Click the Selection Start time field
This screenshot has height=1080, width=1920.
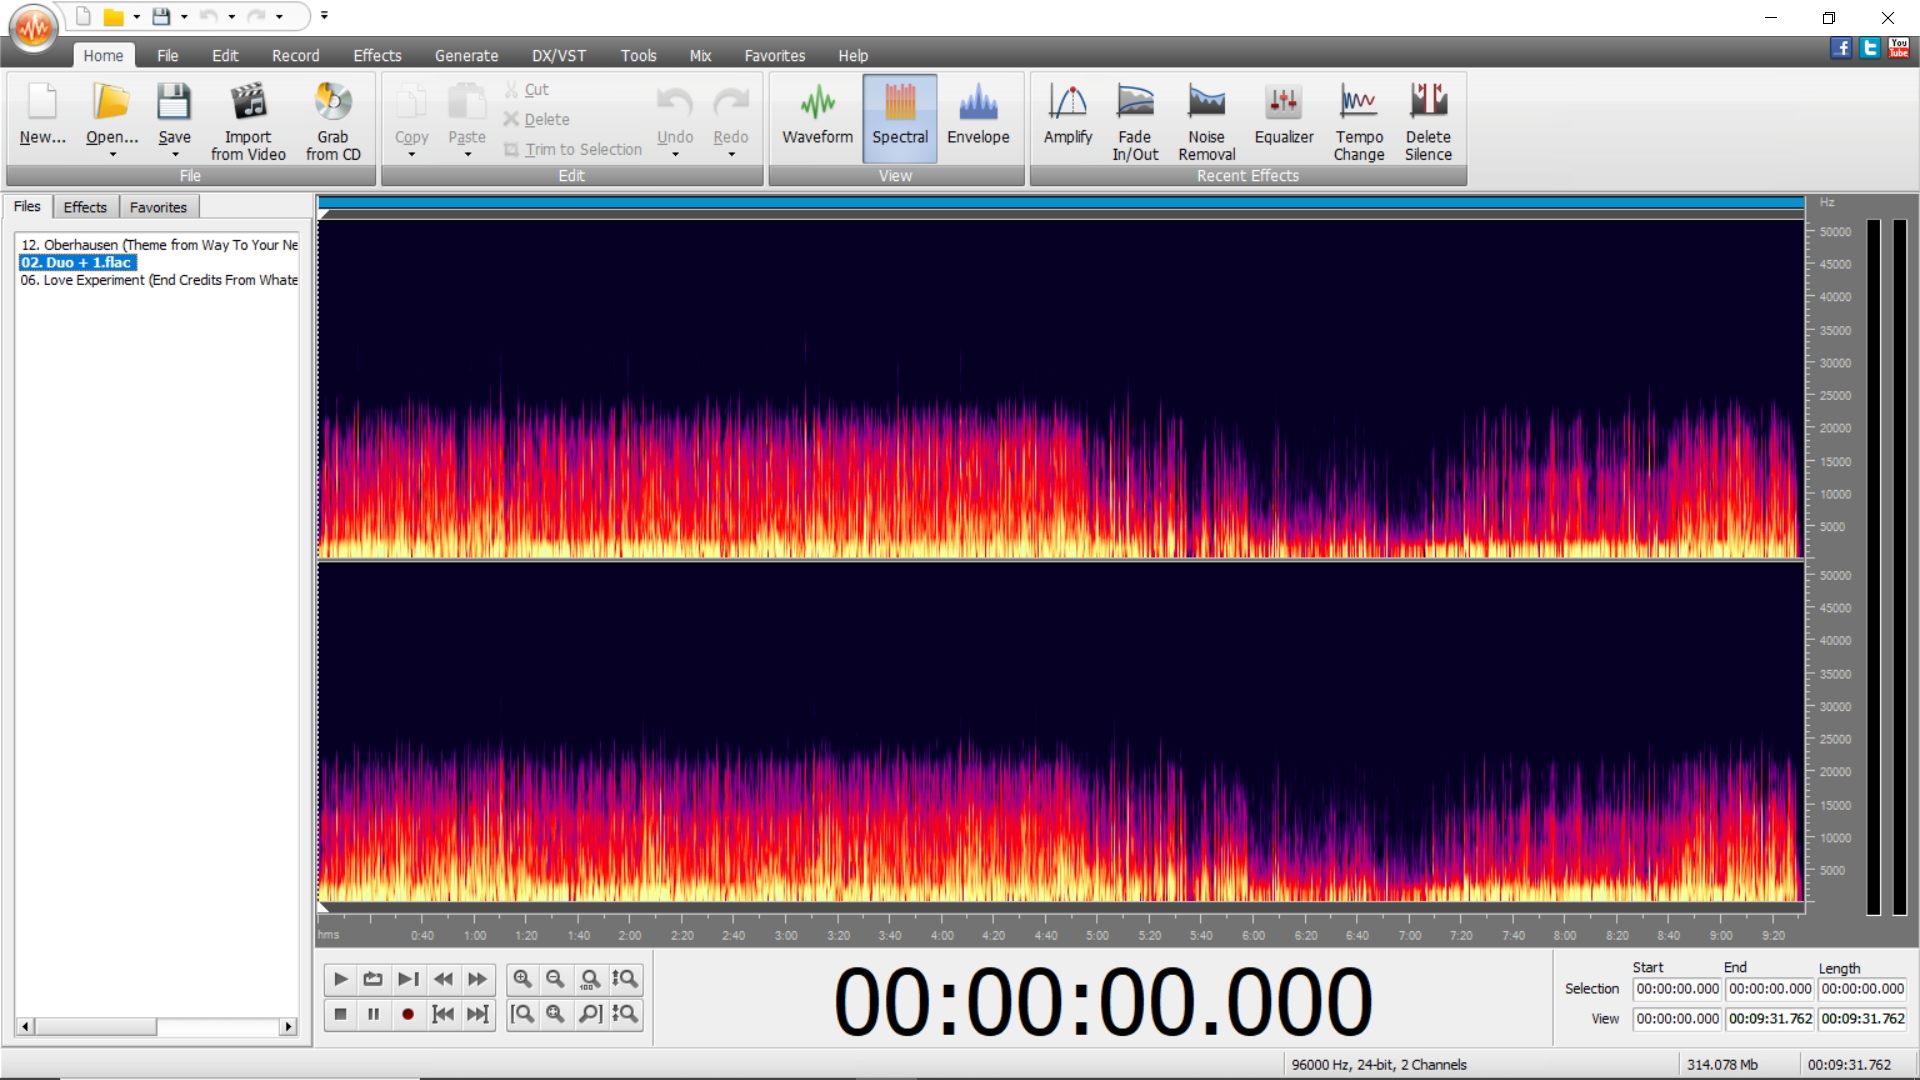1677,989
